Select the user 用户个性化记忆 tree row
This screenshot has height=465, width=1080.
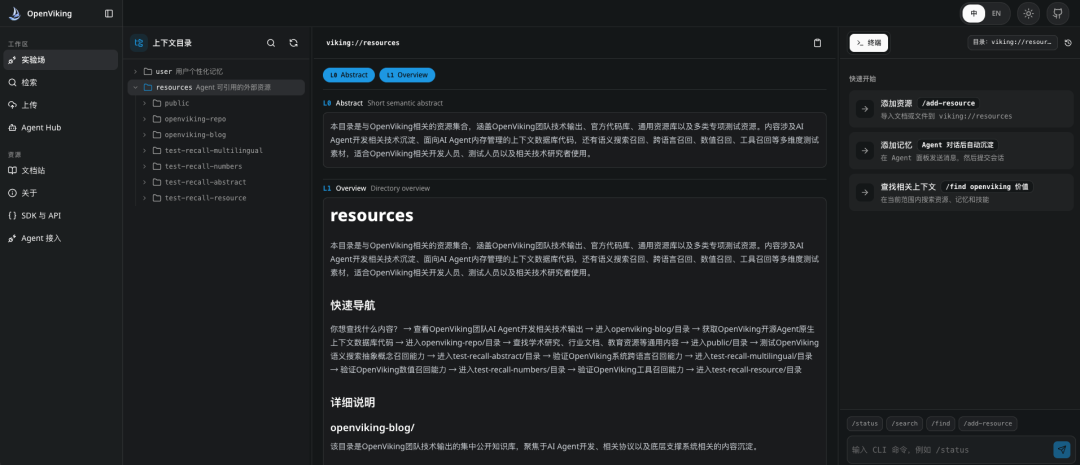(216, 72)
